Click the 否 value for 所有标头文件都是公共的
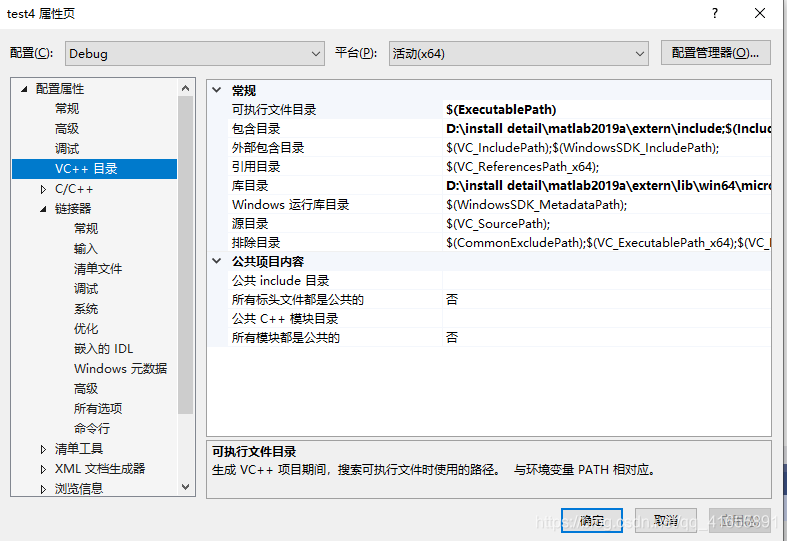This screenshot has width=787, height=541. [452, 300]
